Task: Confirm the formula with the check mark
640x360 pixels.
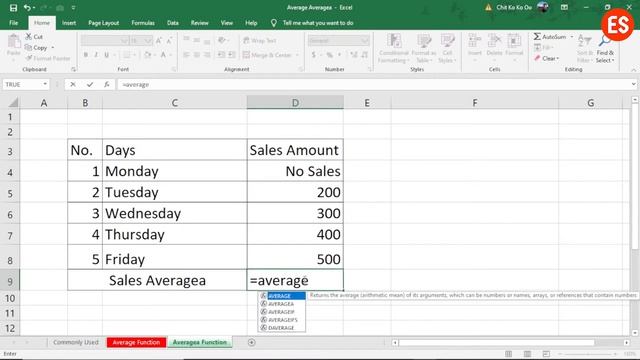Action: [x=90, y=84]
